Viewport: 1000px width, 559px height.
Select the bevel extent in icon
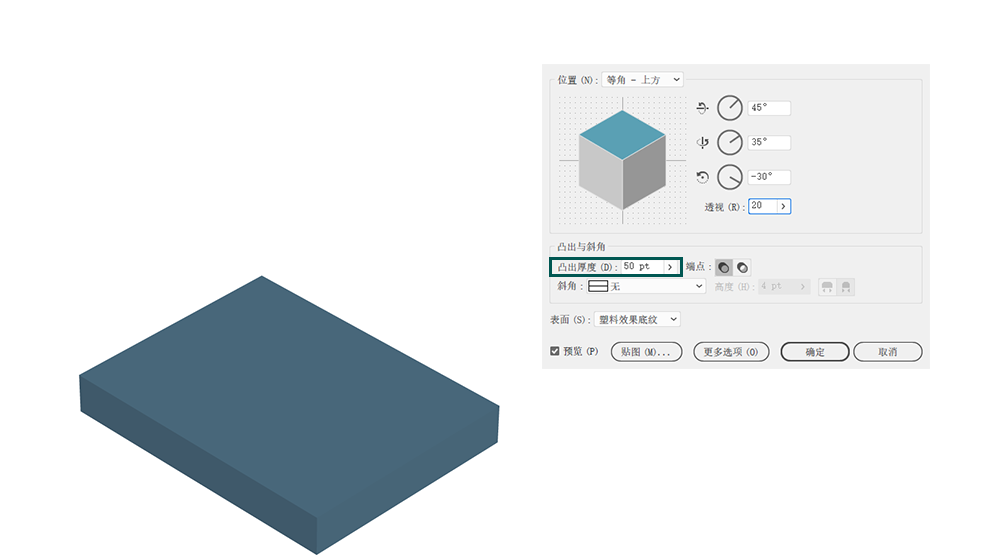point(846,287)
